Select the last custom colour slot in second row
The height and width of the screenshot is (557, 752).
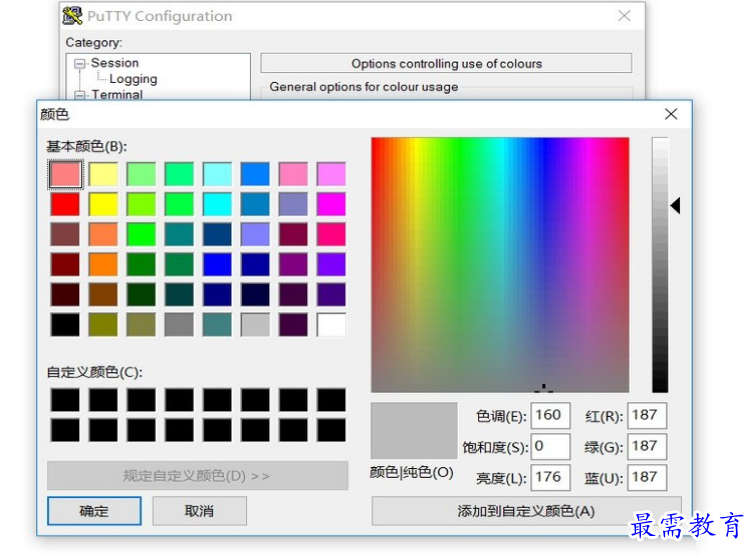(x=331, y=430)
